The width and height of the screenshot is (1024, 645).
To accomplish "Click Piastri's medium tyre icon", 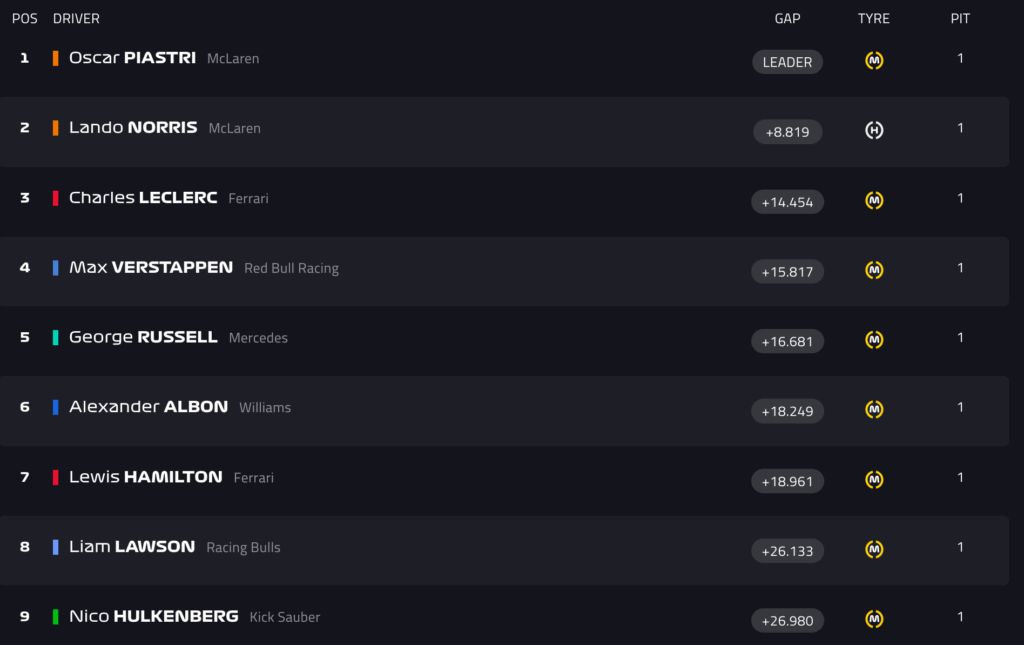I will point(874,61).
